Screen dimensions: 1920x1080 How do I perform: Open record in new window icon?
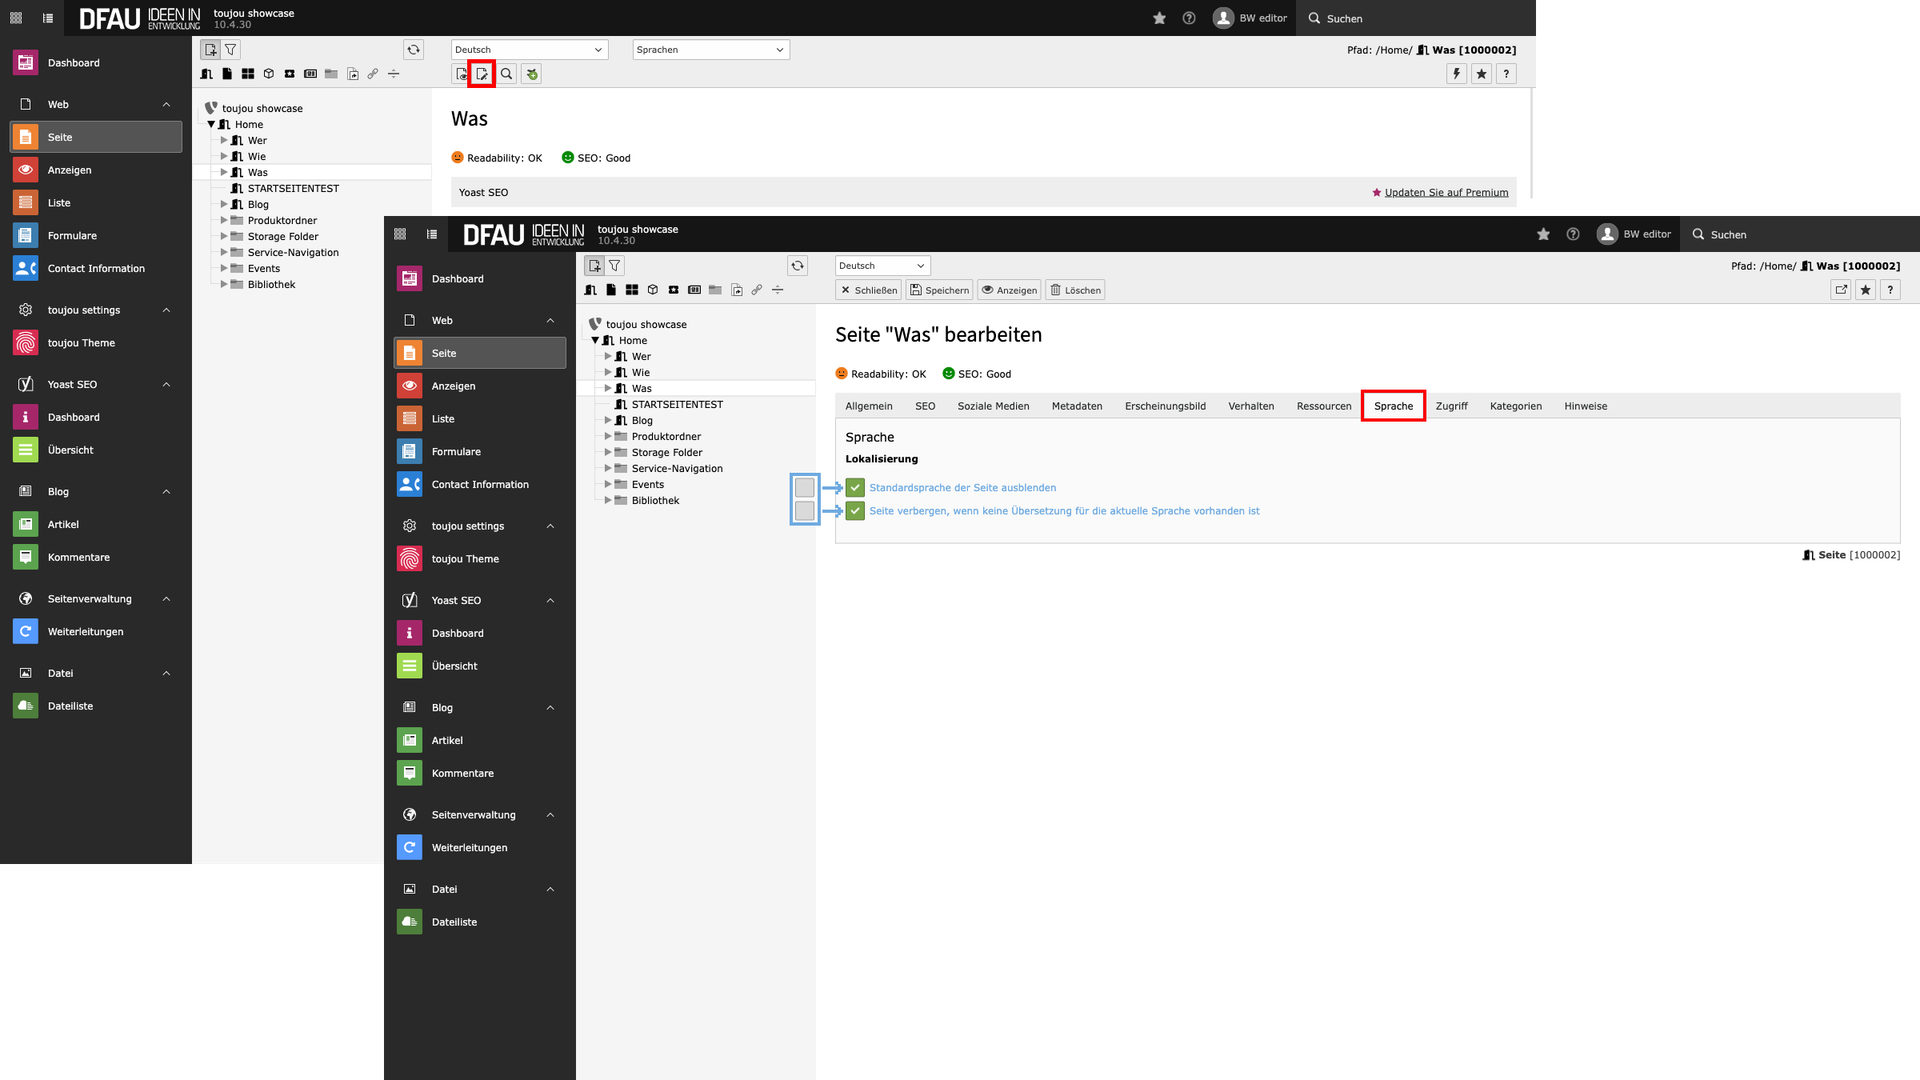[x=1841, y=290]
